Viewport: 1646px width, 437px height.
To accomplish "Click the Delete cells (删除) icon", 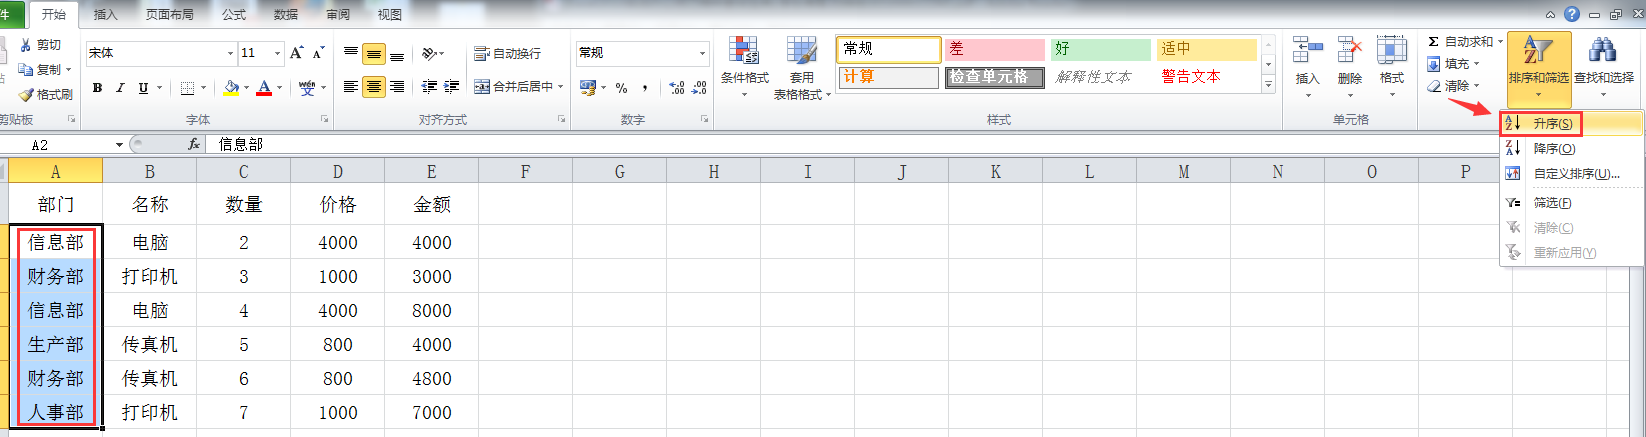I will point(1350,50).
